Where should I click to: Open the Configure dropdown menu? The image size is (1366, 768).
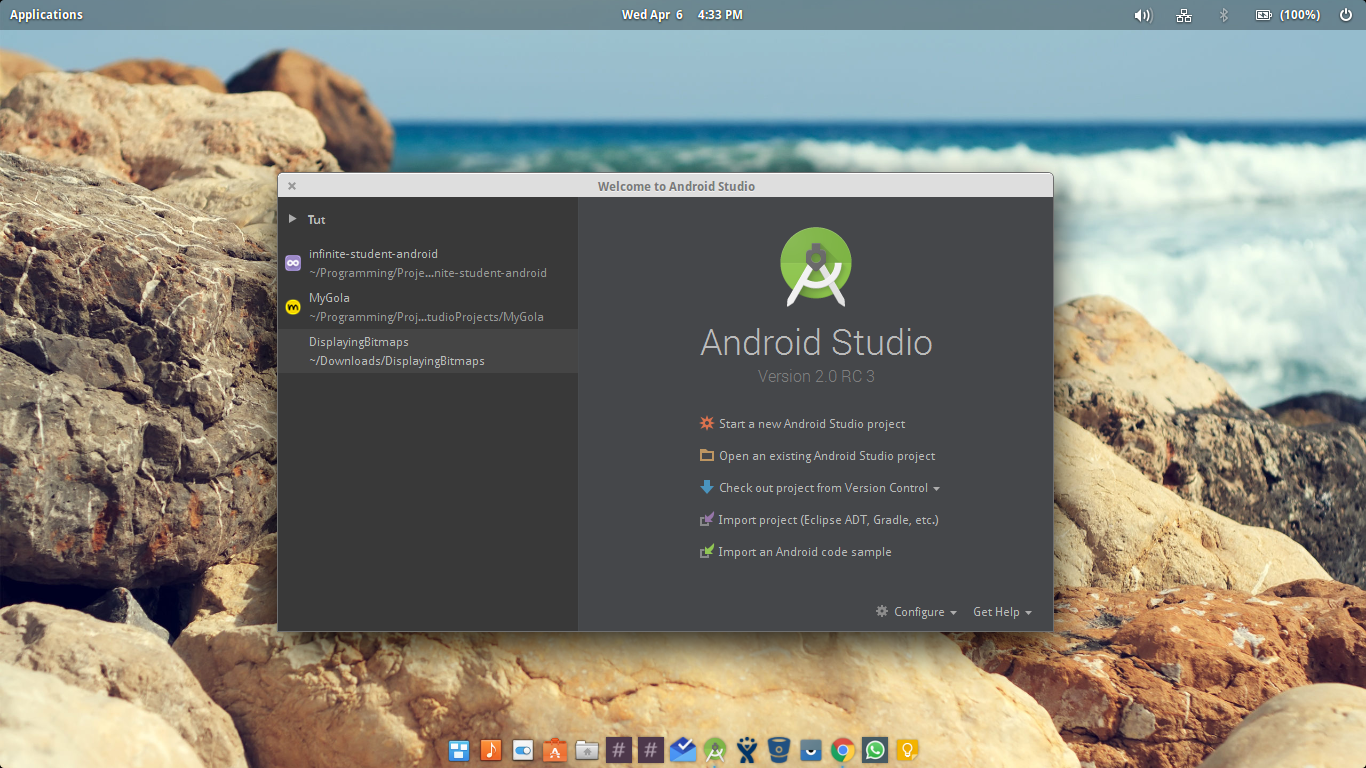(916, 612)
